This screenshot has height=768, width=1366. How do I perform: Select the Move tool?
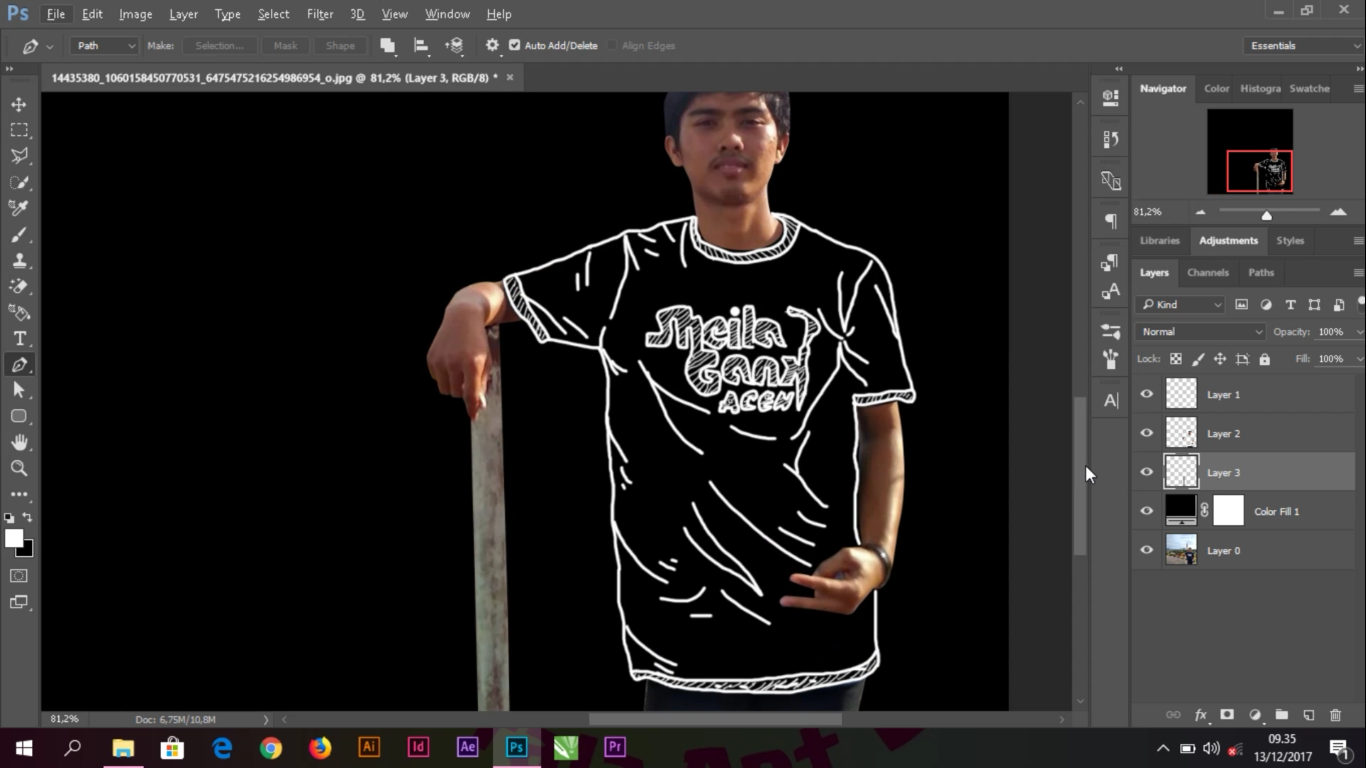coord(18,103)
